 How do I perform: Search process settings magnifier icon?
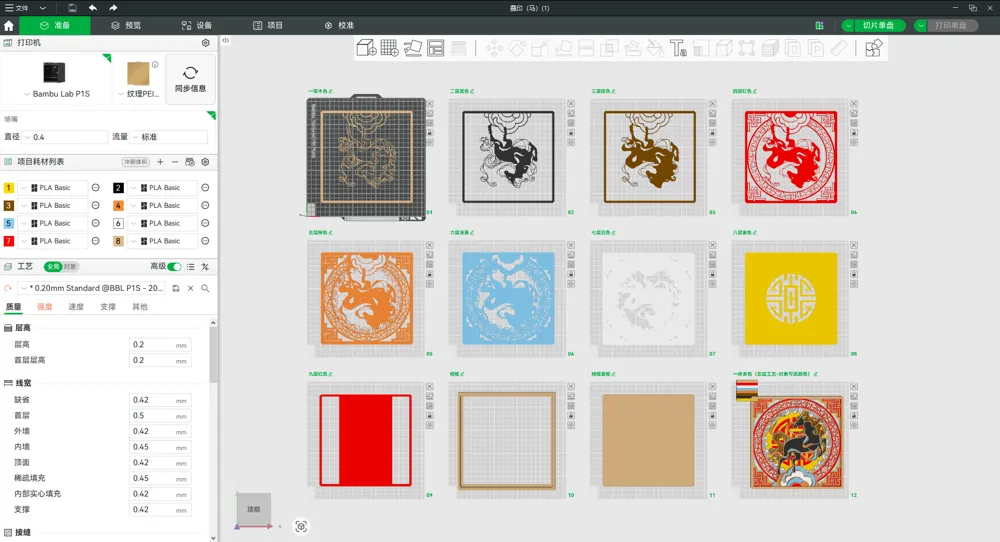pos(205,288)
